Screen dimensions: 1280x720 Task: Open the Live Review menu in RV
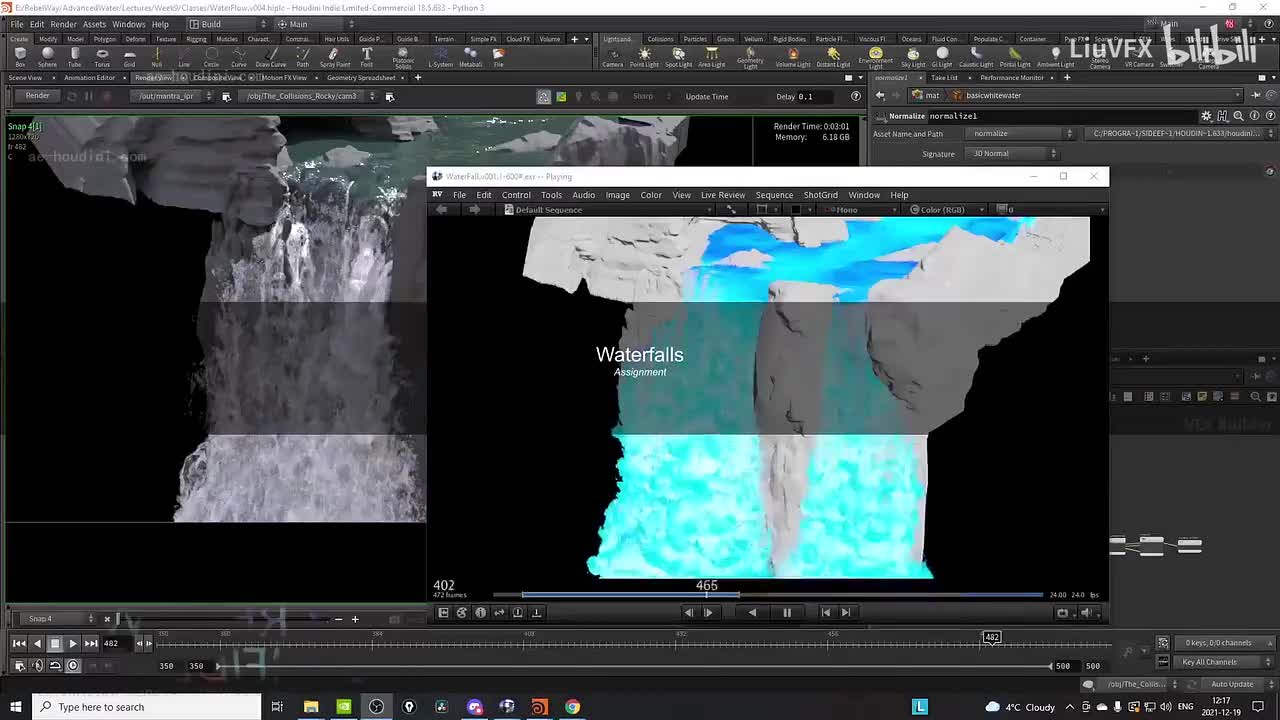(722, 195)
